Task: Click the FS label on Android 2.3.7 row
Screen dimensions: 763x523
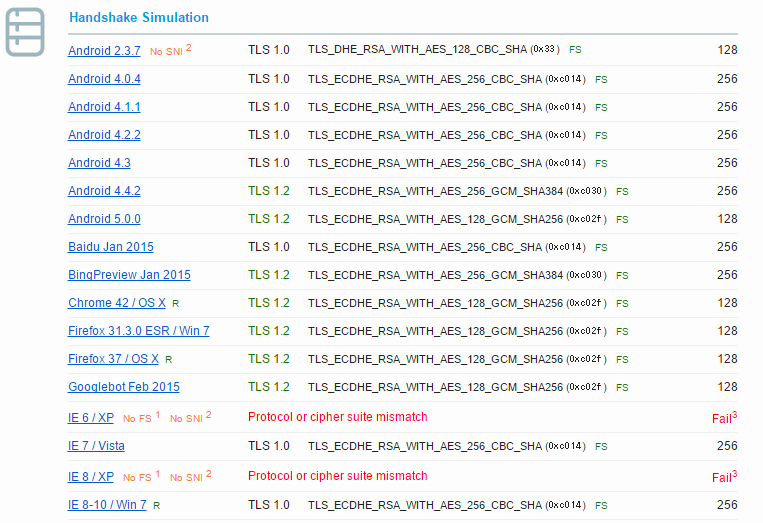Action: point(575,50)
